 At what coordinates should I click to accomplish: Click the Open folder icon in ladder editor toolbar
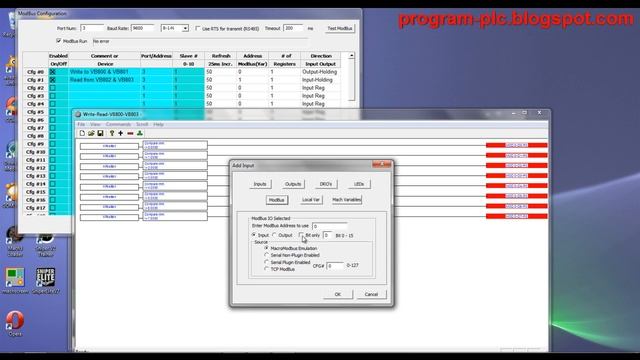(91, 133)
